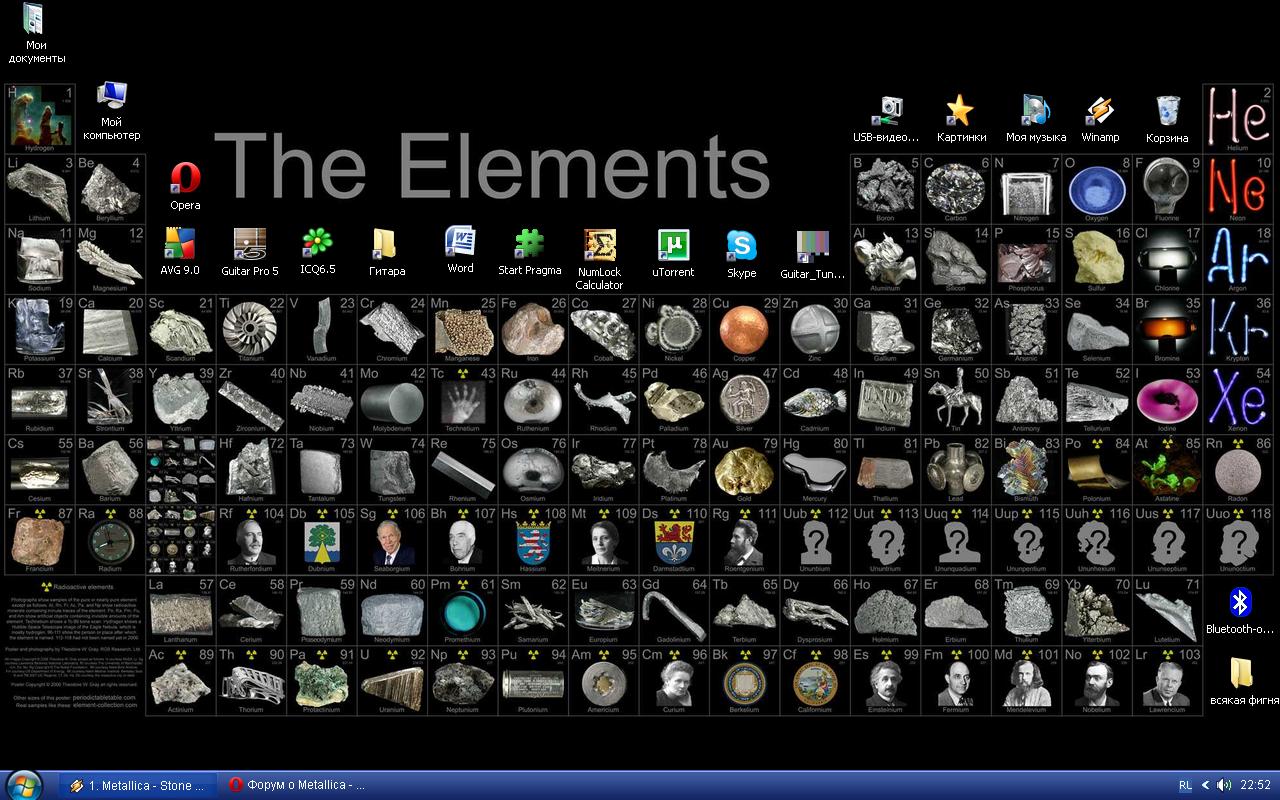Open the Skype shortcut
Viewport: 1280px width, 800px height.
(741, 246)
